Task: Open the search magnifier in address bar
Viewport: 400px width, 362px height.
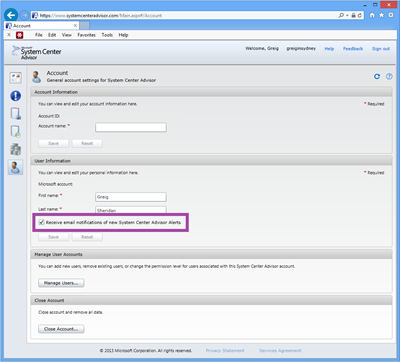Action: point(341,15)
